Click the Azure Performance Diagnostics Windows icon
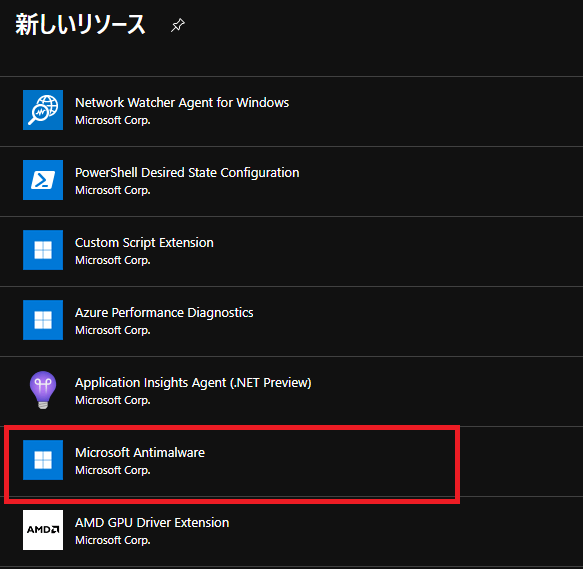Screen dimensions: 583x569 pyautogui.click(x=43, y=320)
